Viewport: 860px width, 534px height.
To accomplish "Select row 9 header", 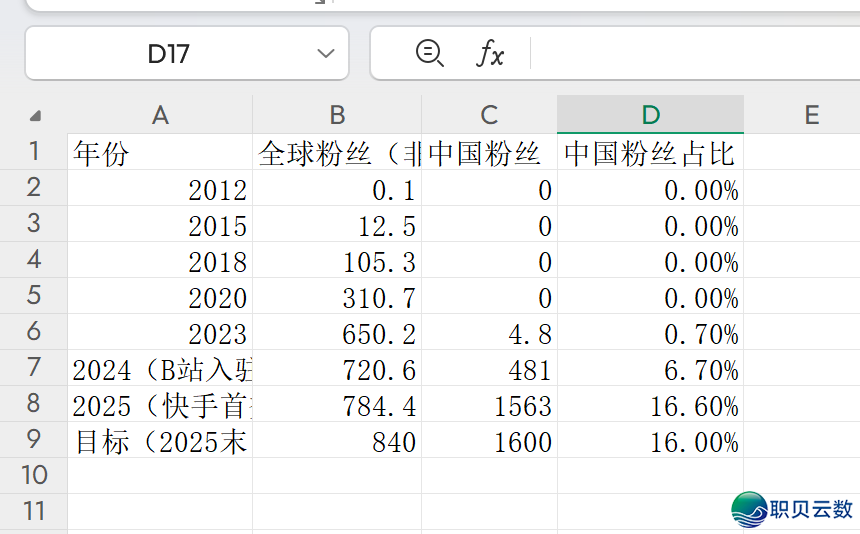I will 34,440.
